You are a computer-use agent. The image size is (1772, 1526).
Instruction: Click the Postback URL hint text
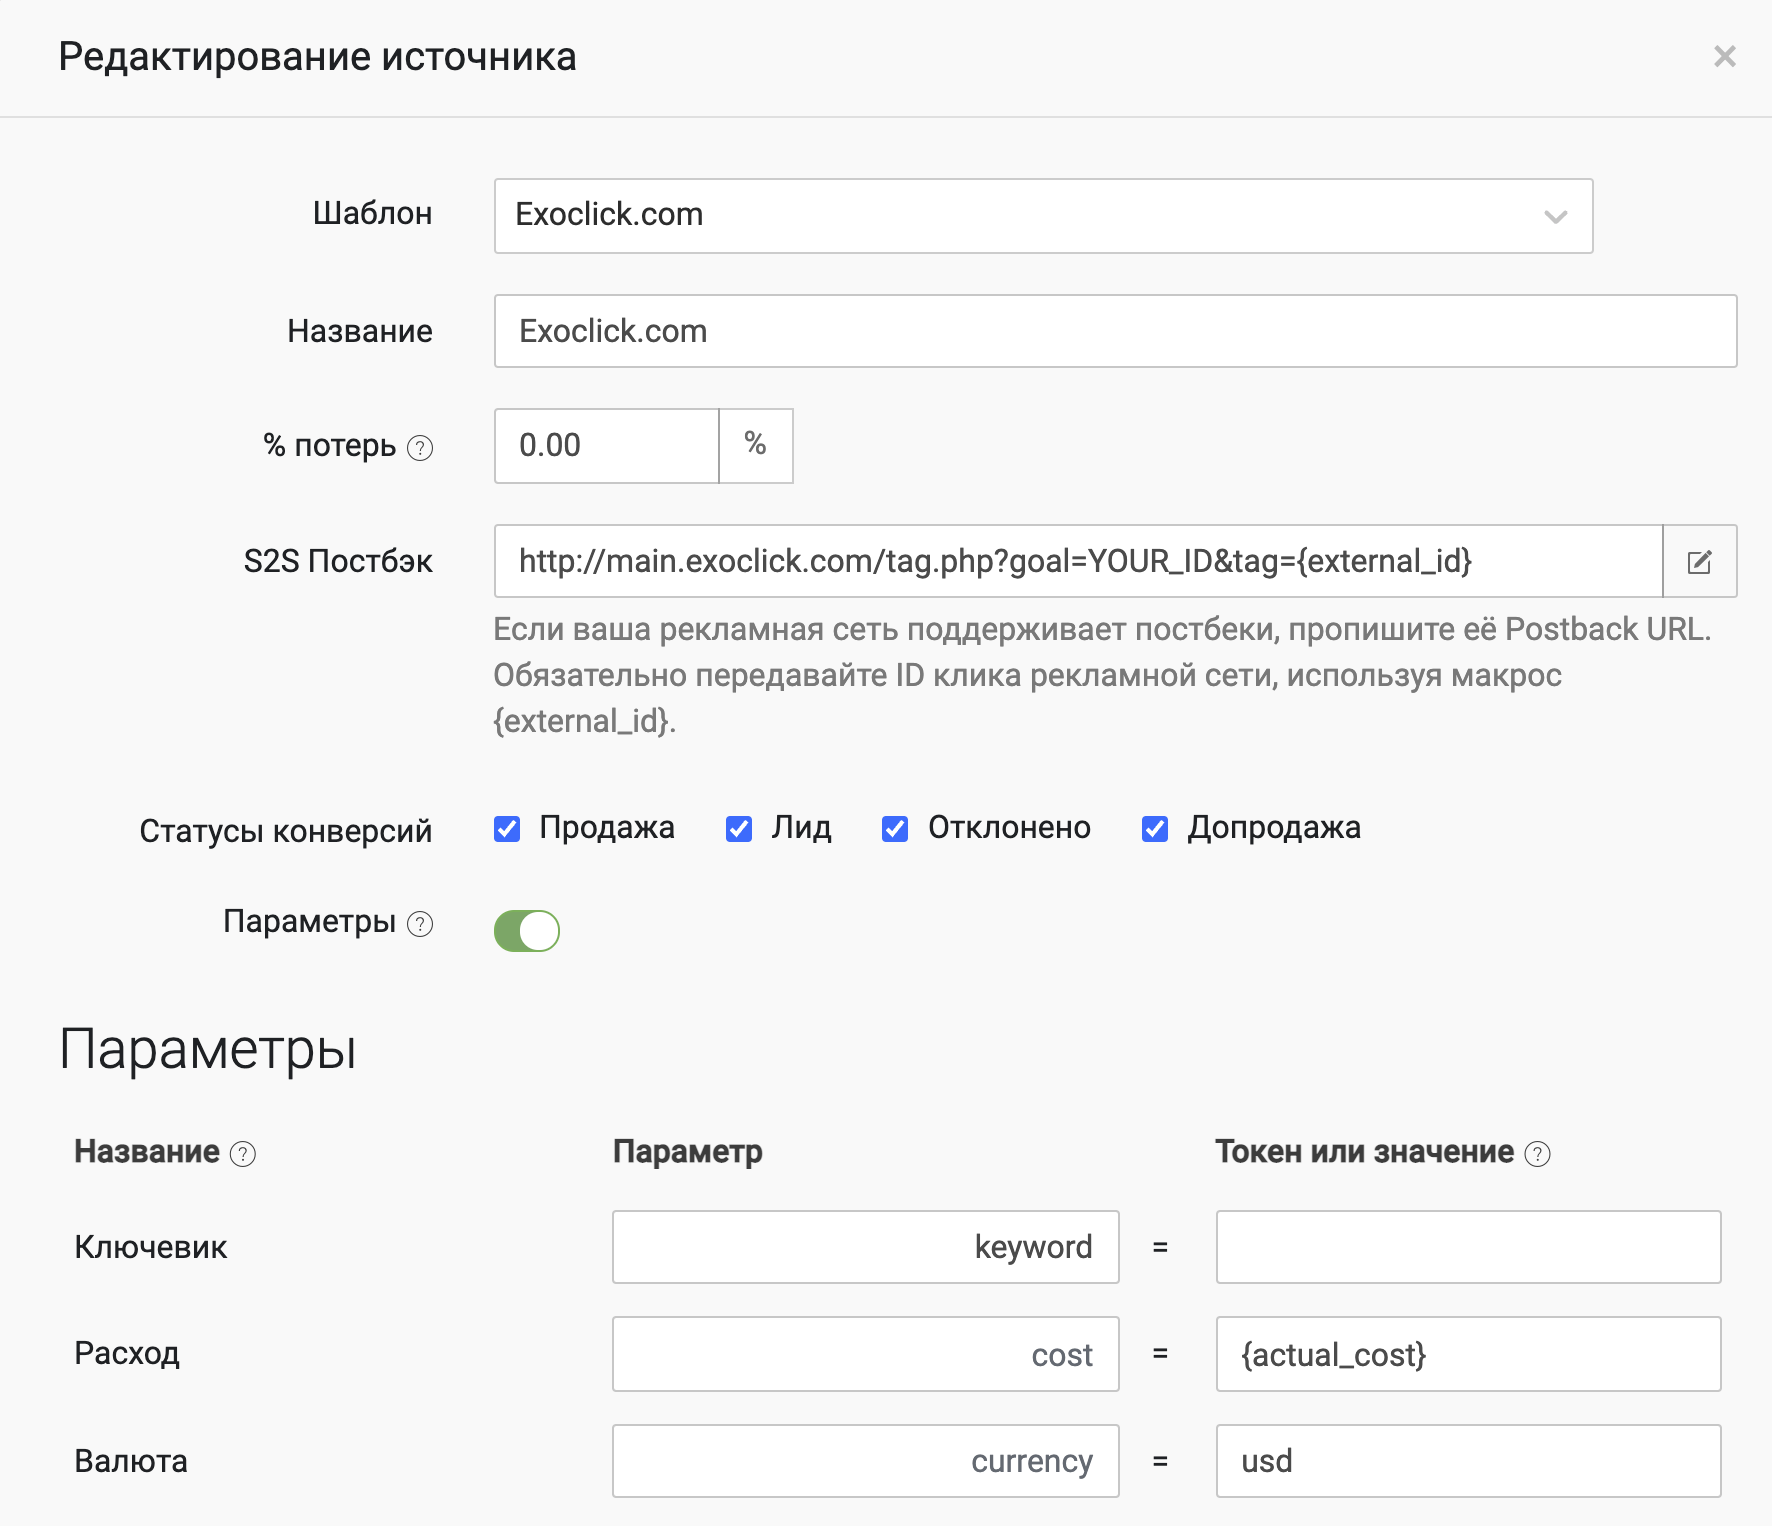tap(1103, 675)
